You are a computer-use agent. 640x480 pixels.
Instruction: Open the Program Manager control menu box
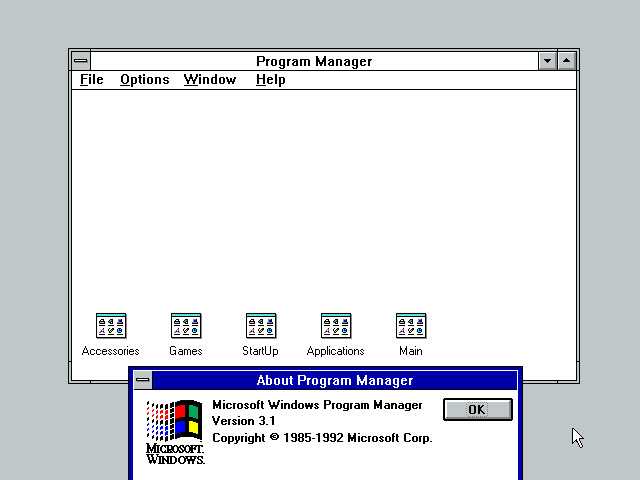(x=81, y=61)
